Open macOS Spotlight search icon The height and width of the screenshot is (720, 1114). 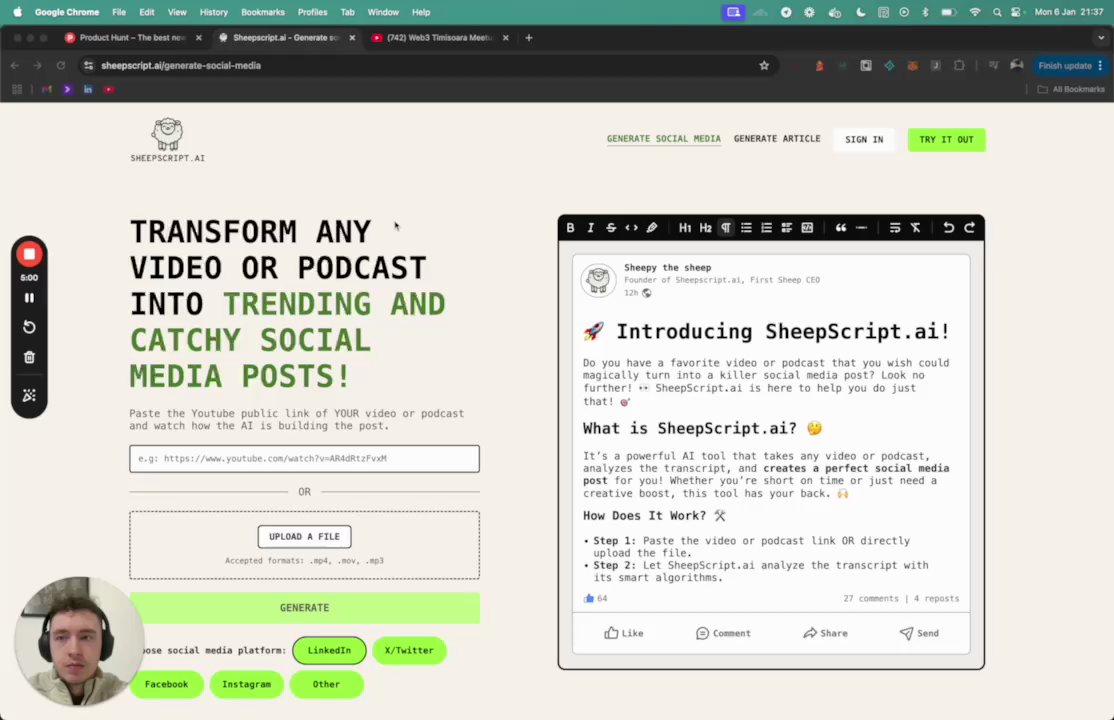[x=997, y=12]
